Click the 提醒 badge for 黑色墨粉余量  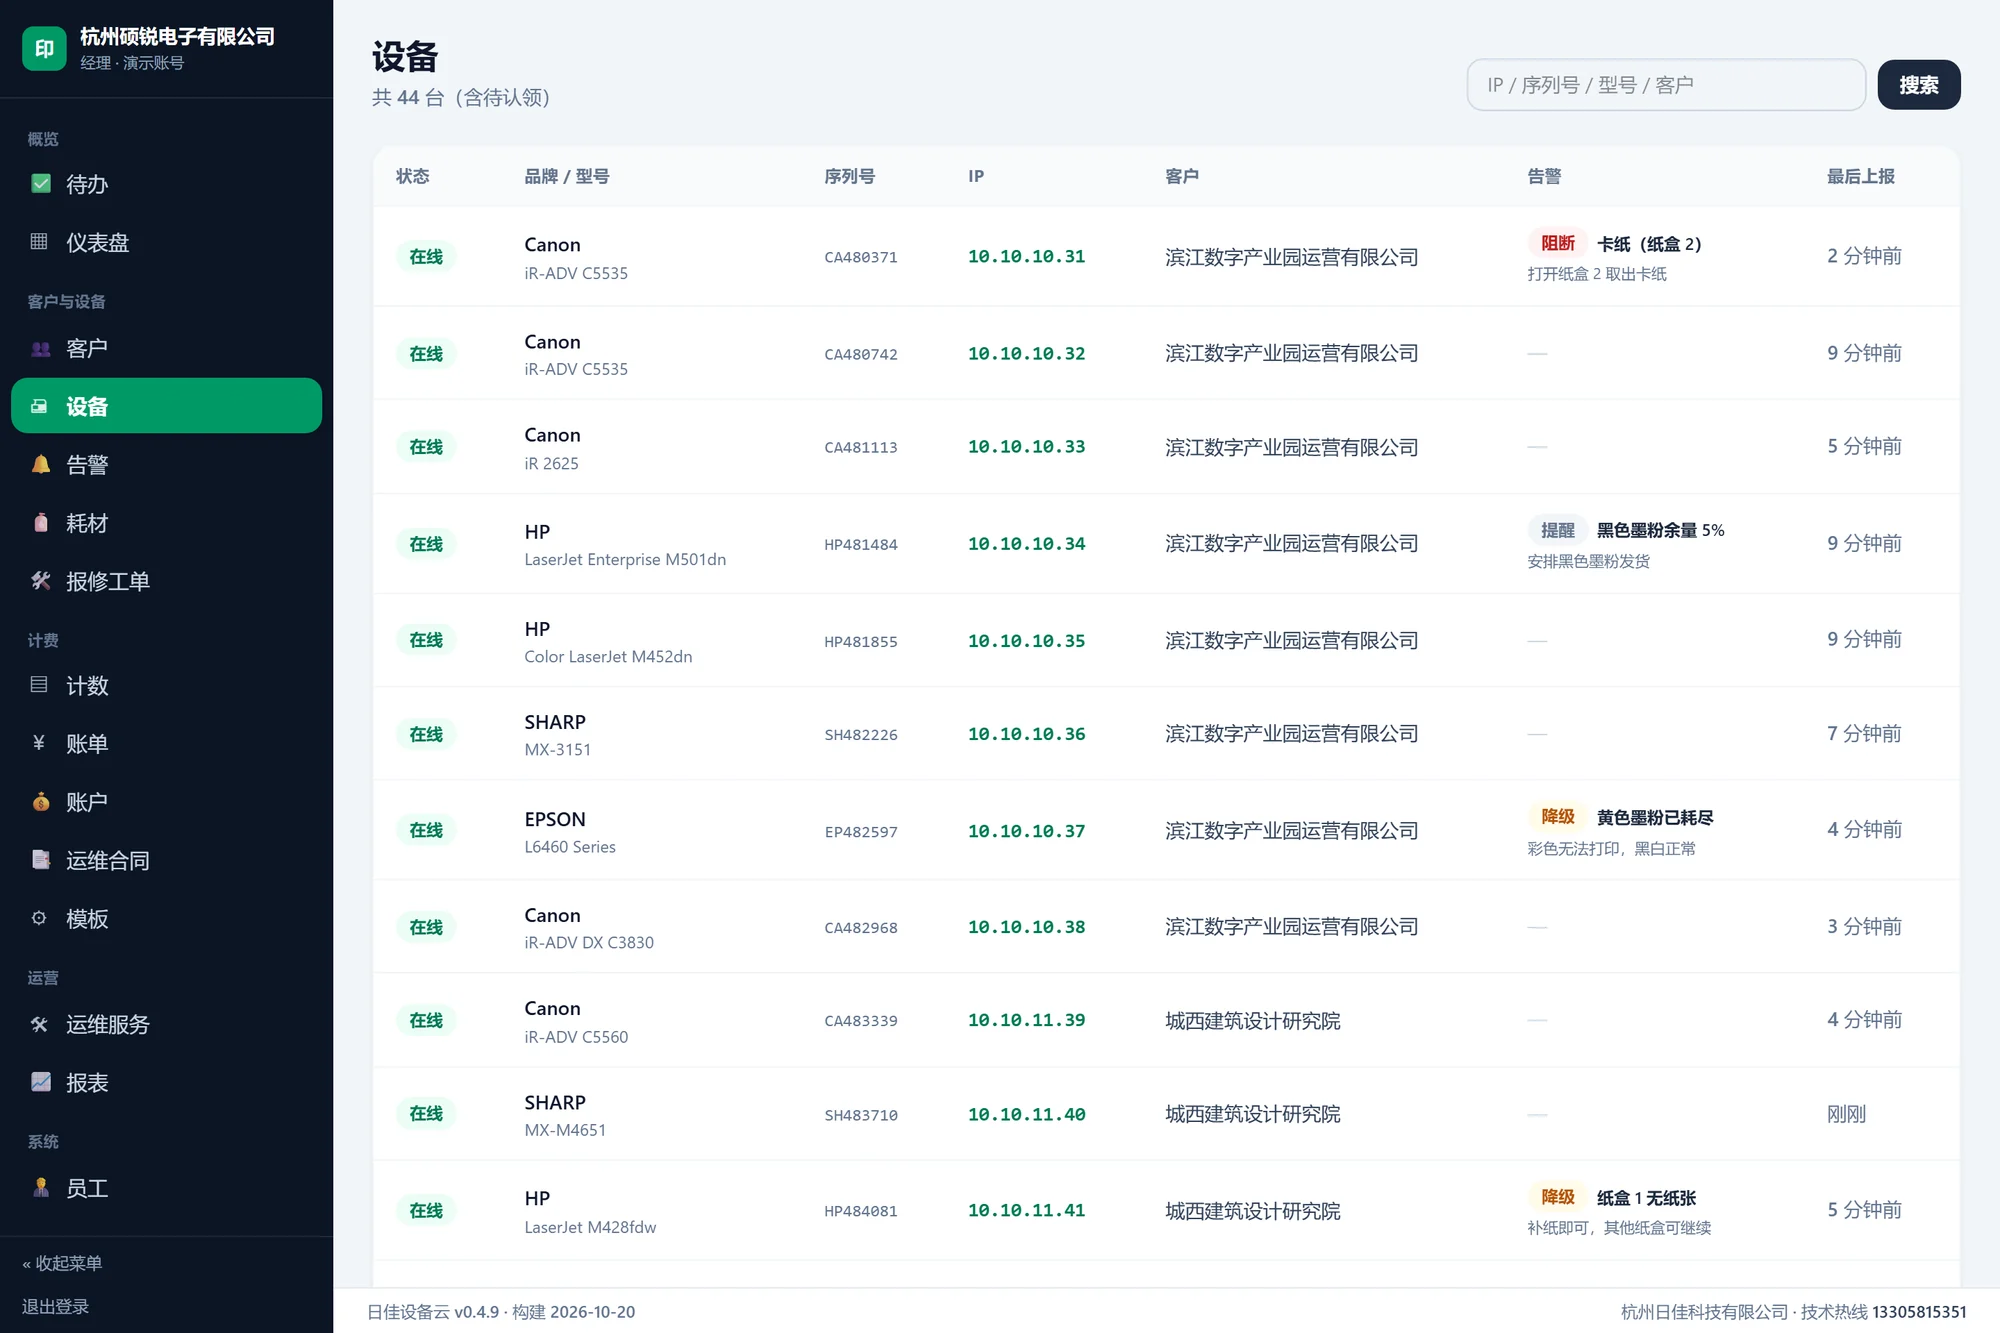[1557, 530]
